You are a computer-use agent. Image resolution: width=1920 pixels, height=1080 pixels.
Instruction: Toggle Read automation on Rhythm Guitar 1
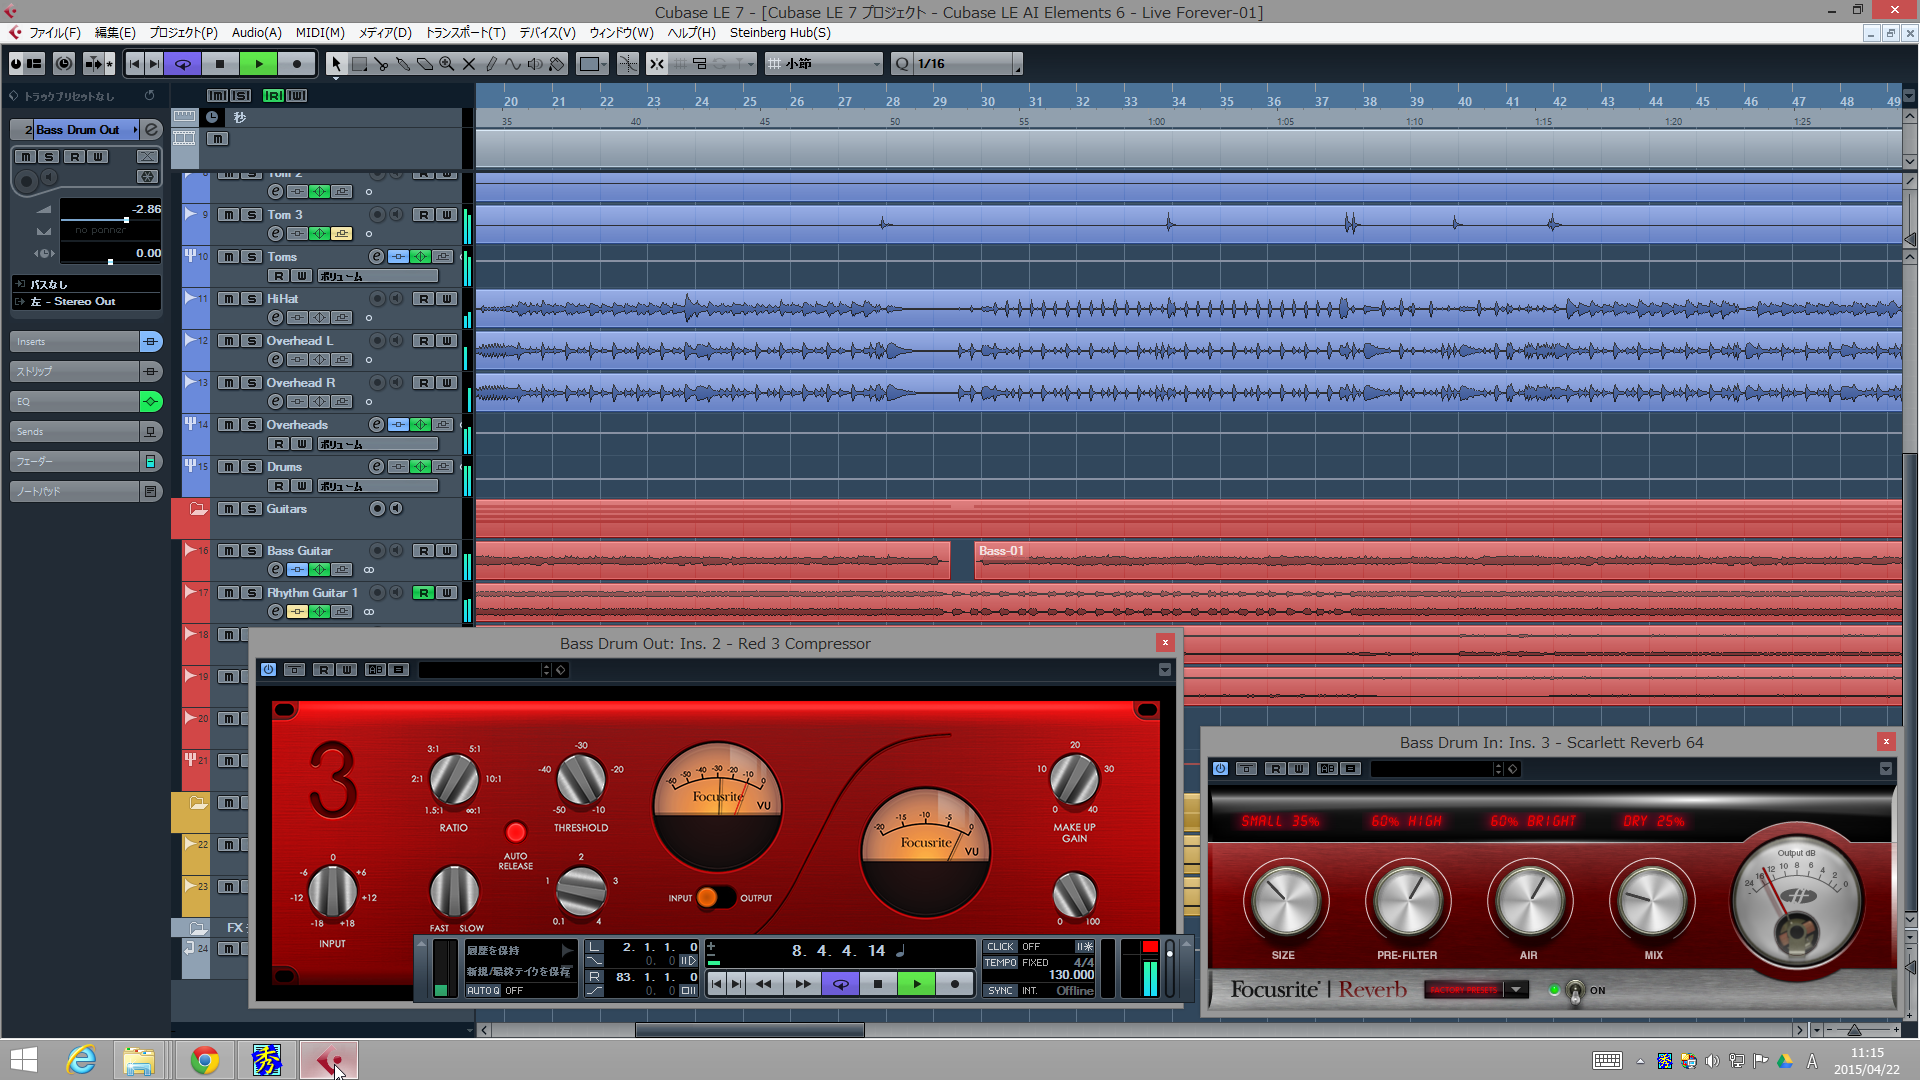pos(423,593)
